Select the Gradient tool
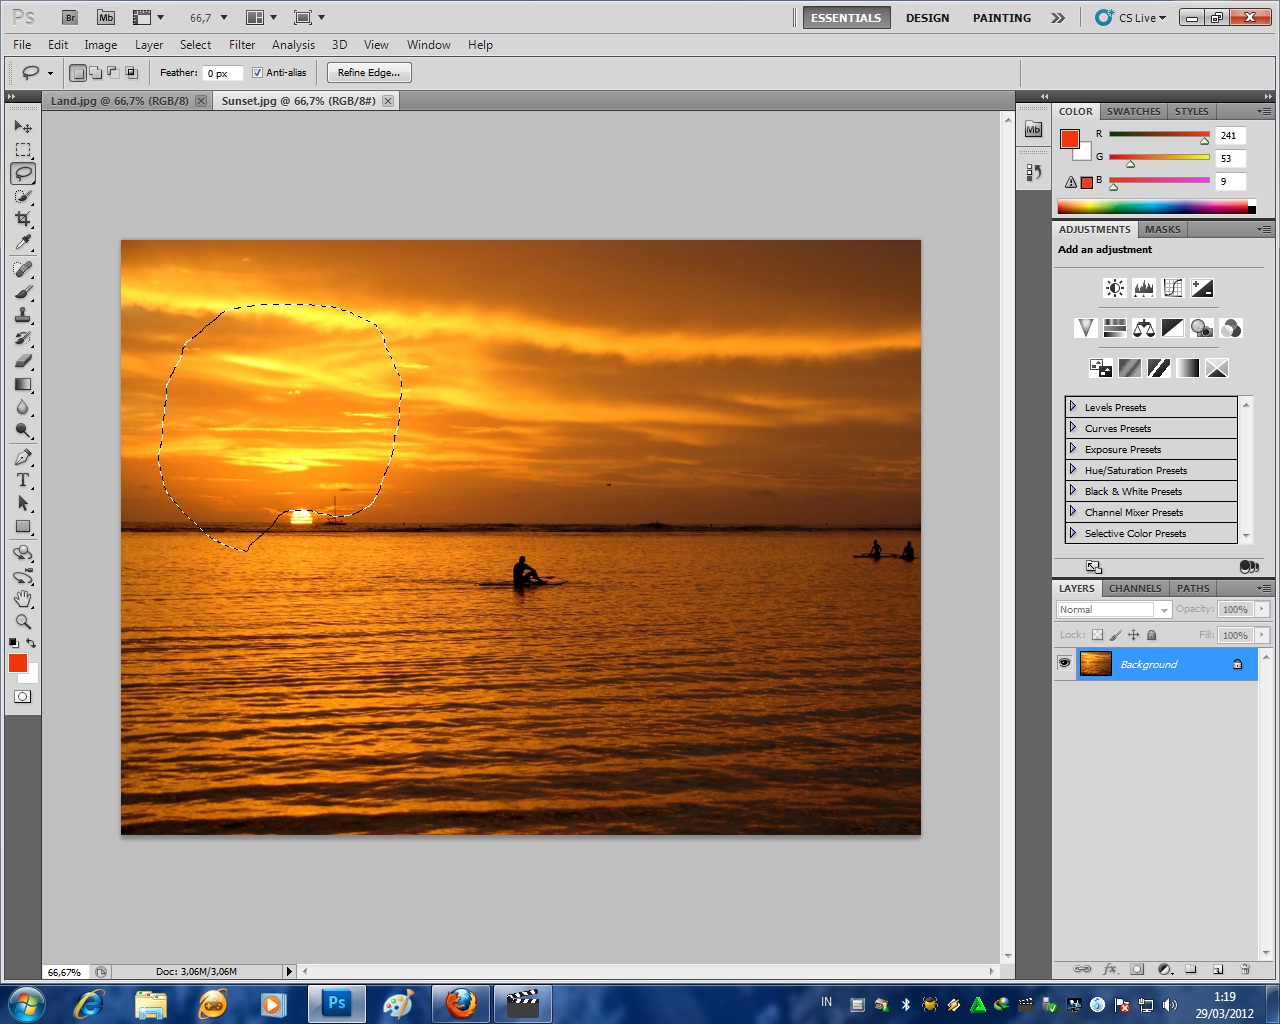This screenshot has width=1280, height=1024. click(x=23, y=384)
